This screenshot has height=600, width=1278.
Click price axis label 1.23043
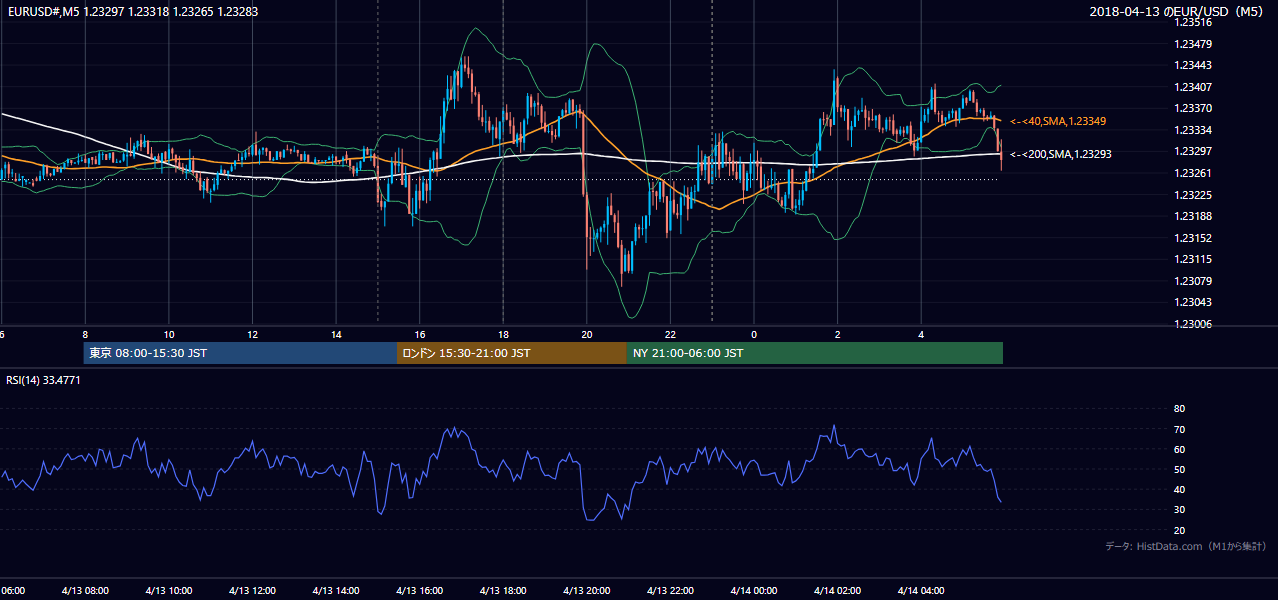click(x=1193, y=303)
